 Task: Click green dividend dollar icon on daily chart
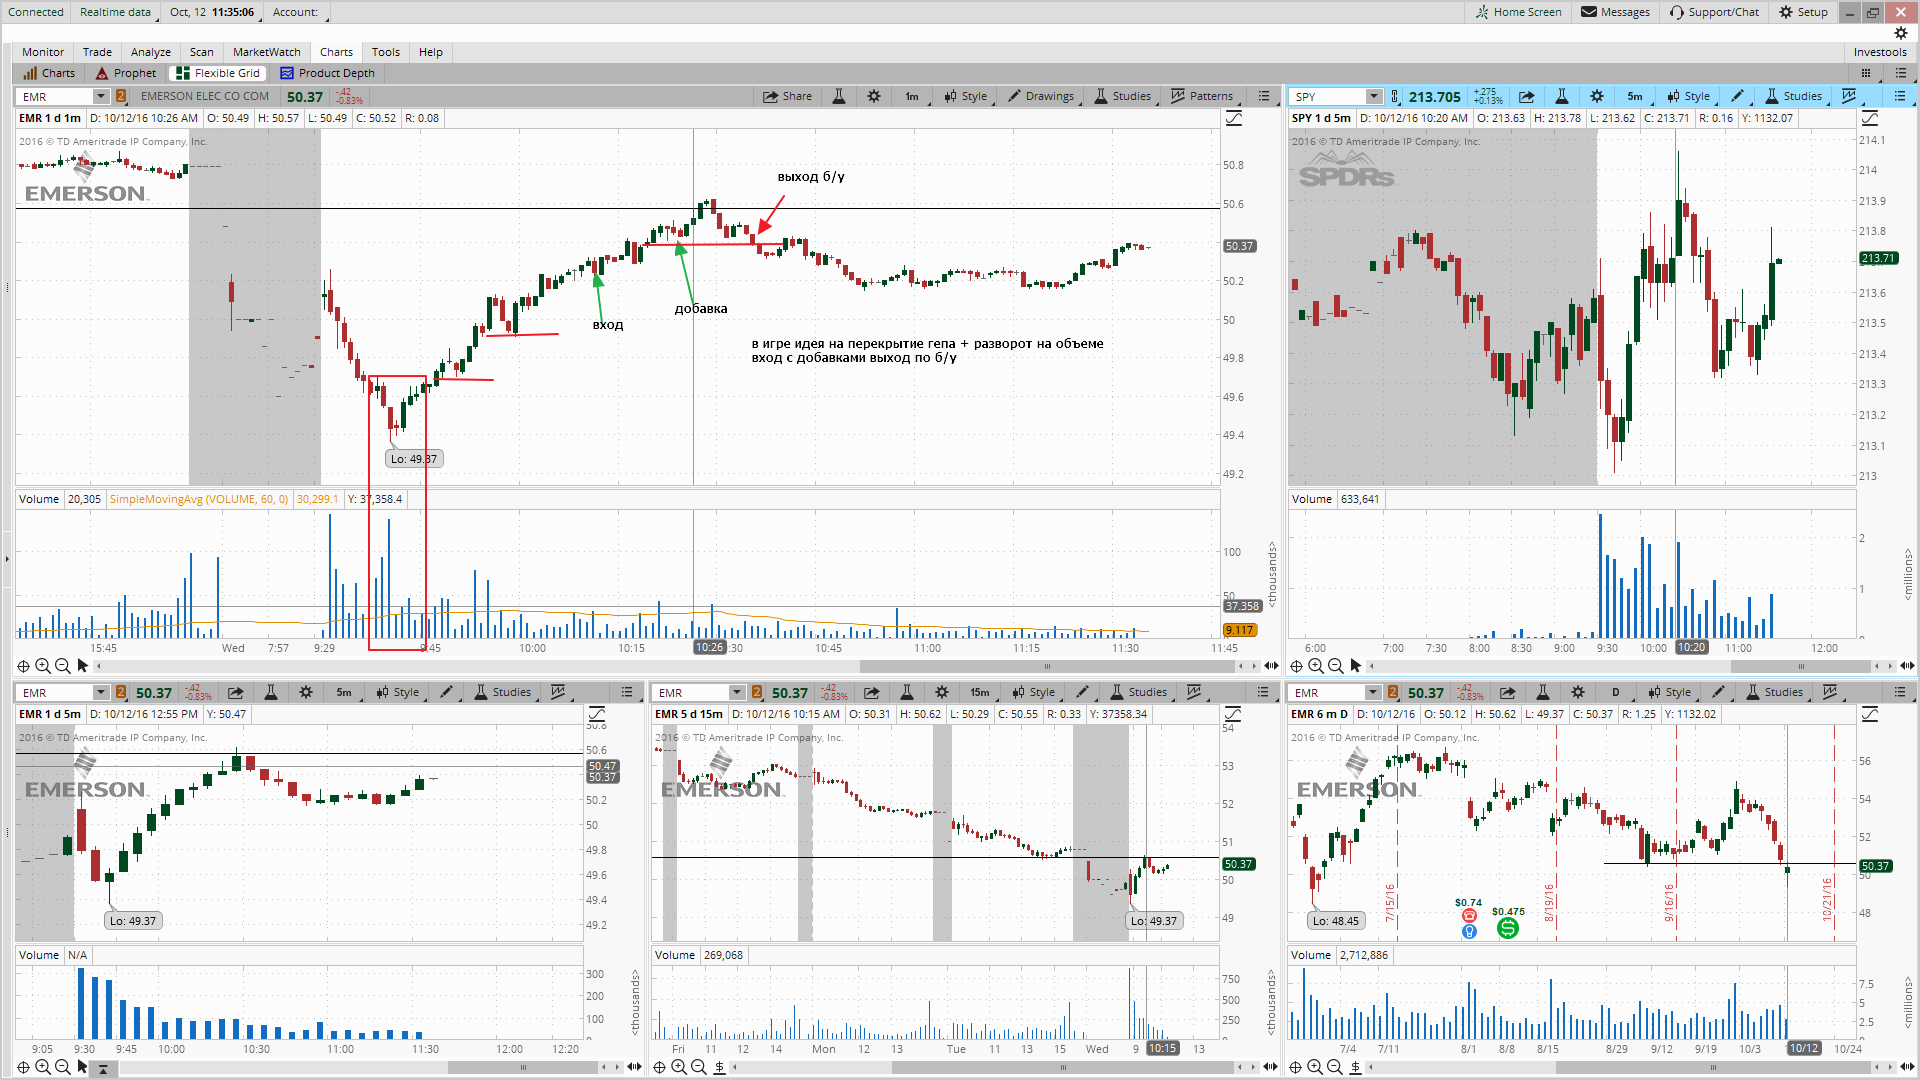(x=1507, y=928)
